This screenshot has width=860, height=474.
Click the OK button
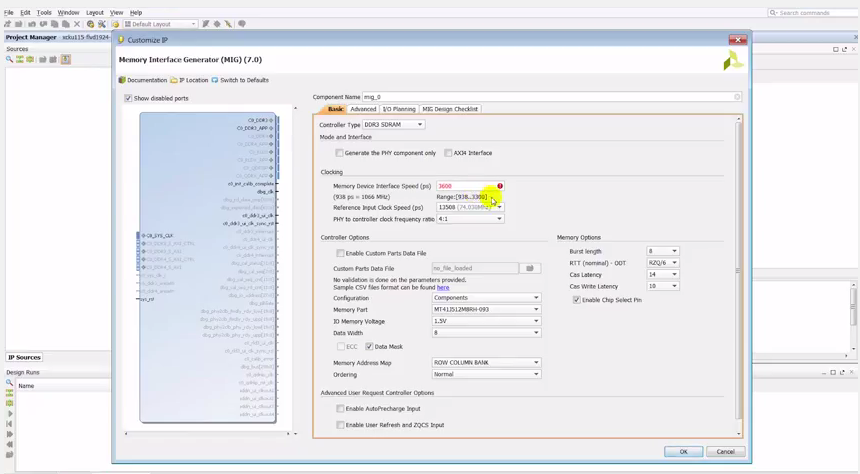(x=683, y=452)
